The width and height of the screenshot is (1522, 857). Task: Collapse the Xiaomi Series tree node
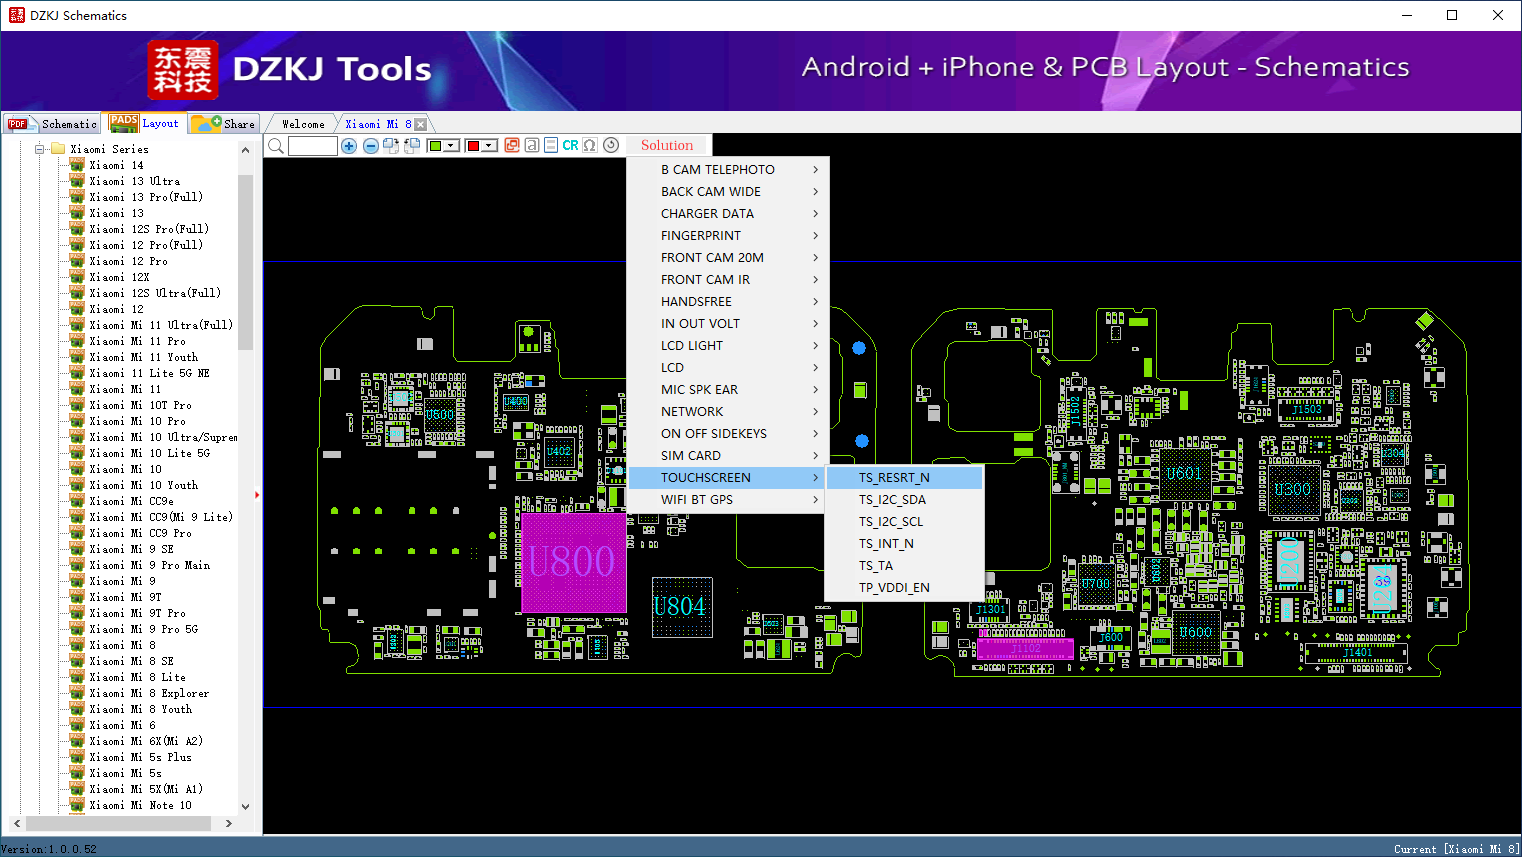coord(40,149)
